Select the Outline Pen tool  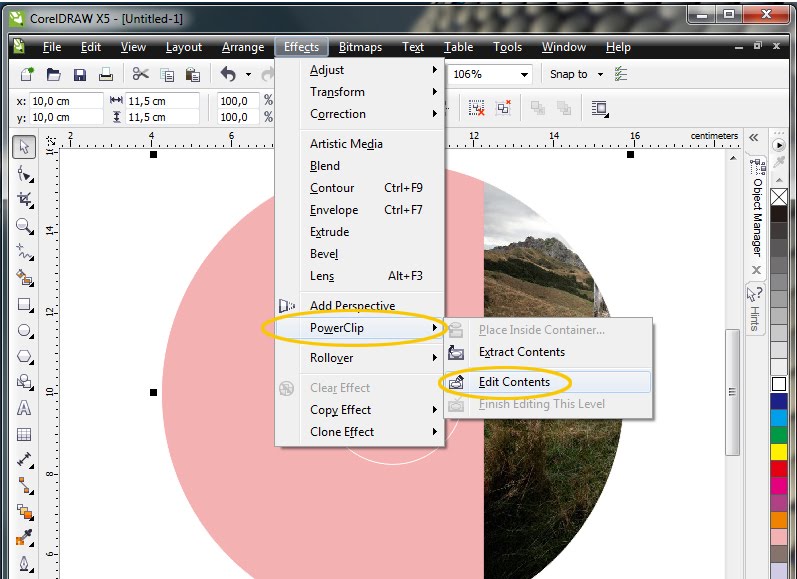[x=24, y=564]
